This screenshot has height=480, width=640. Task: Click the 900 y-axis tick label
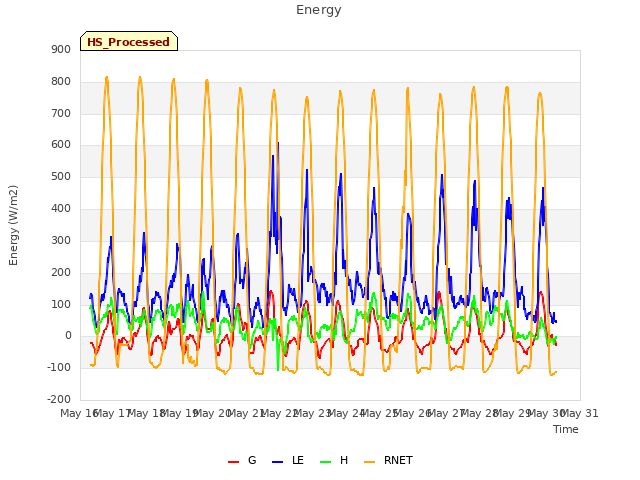[x=61, y=50]
